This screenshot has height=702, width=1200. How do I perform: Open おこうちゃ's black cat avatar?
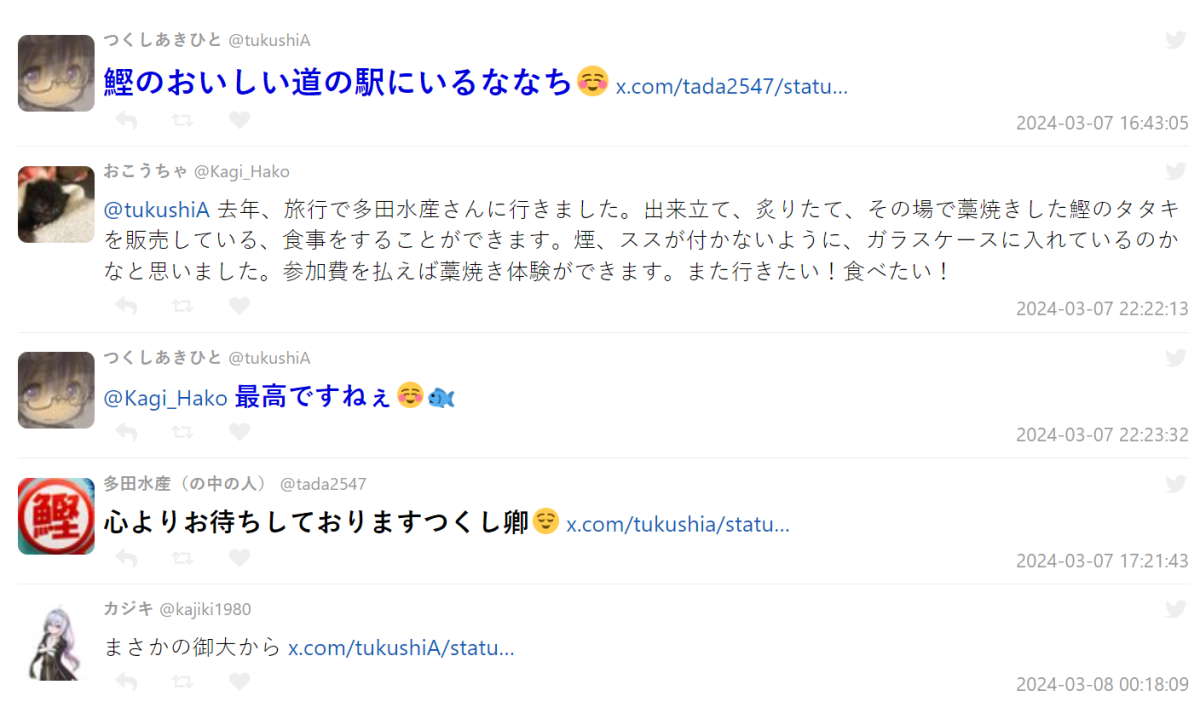(56, 204)
